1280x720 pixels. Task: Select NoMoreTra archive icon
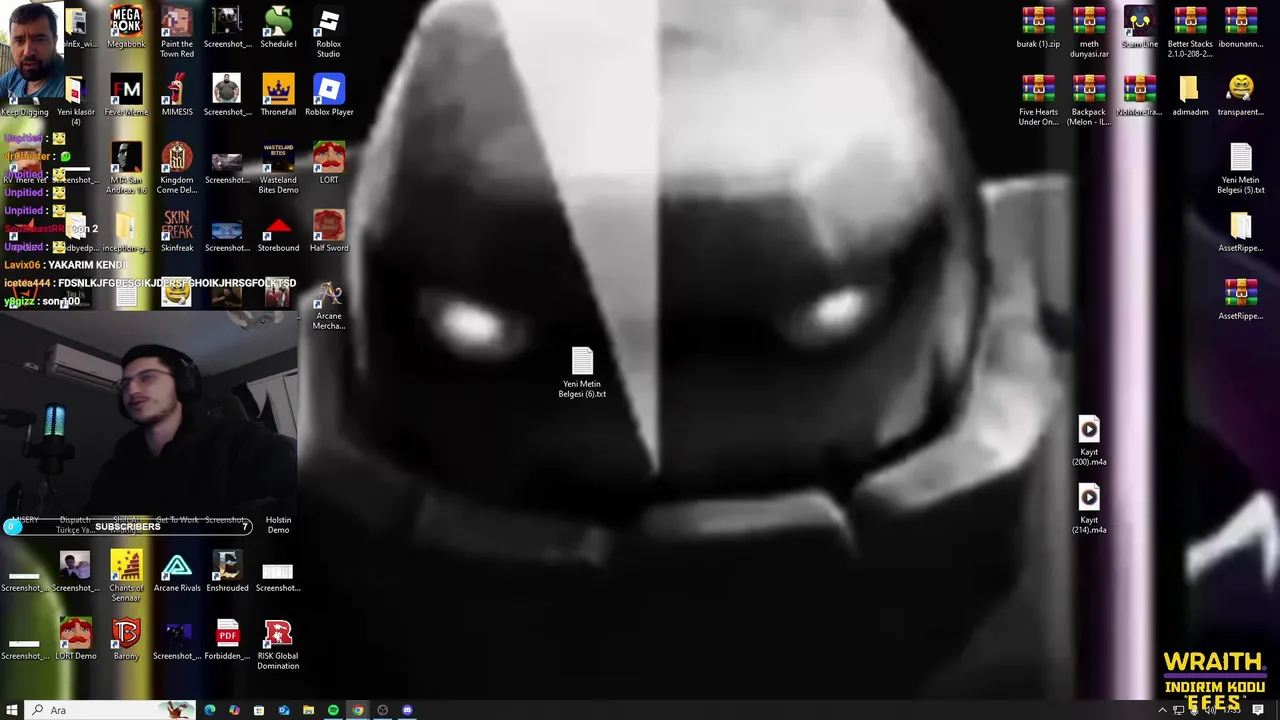pyautogui.click(x=1139, y=95)
